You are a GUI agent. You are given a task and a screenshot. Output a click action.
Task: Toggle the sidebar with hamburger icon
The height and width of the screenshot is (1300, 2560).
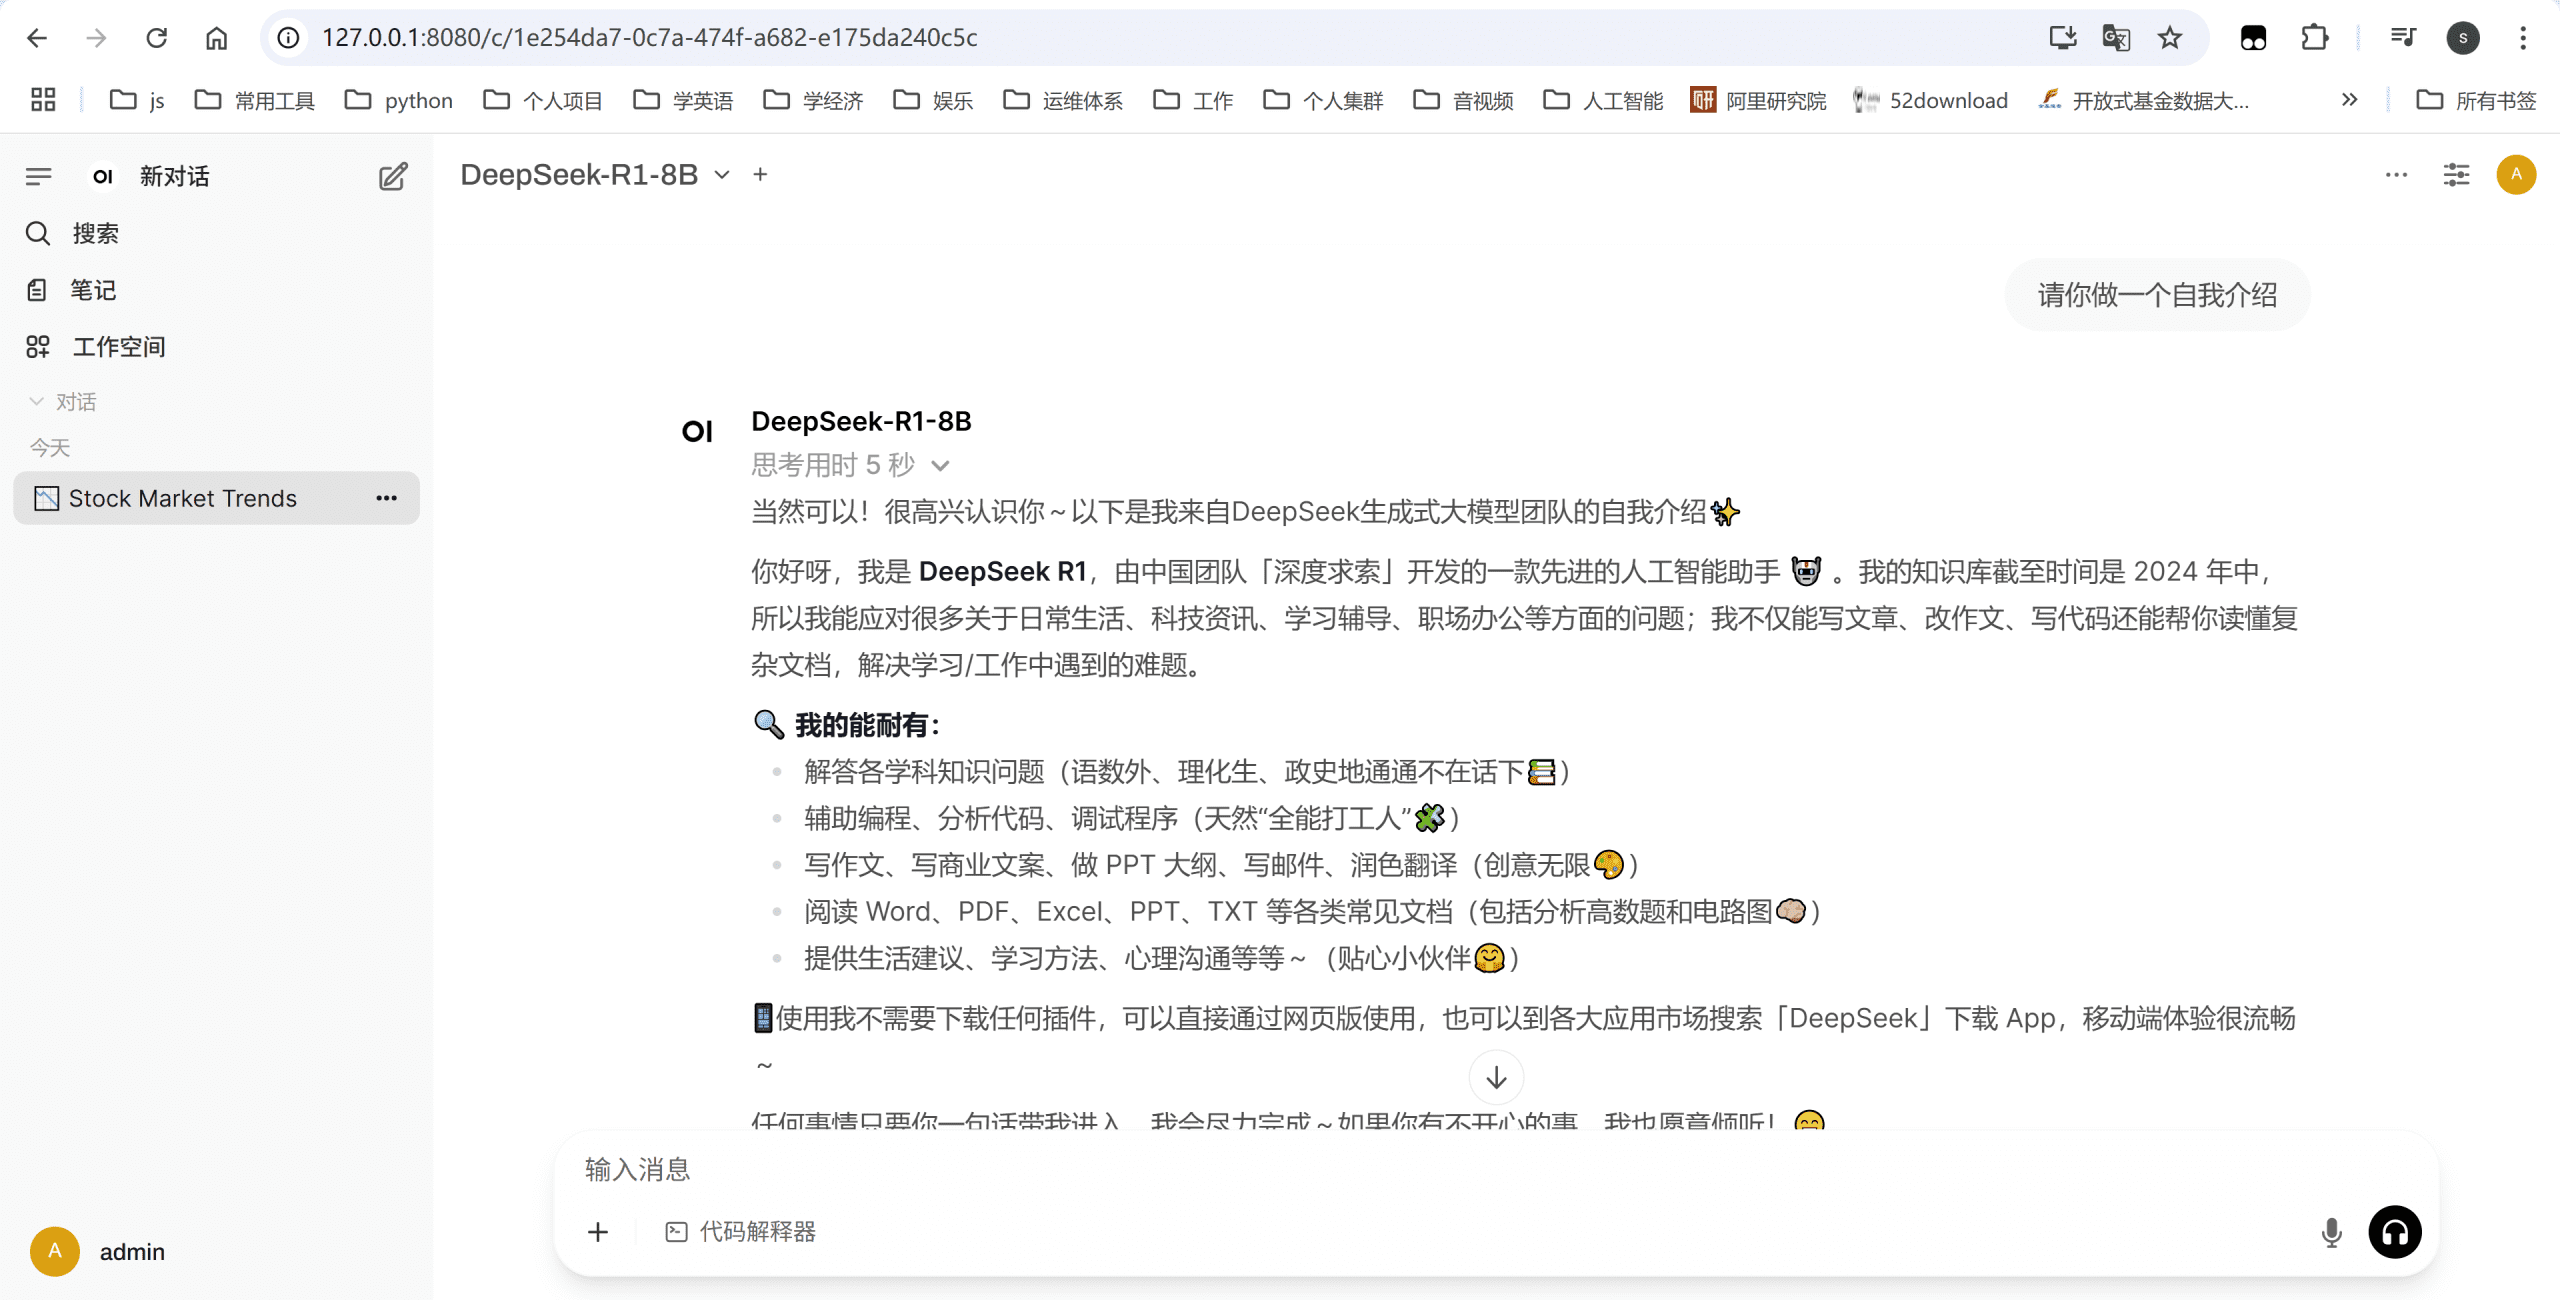38,176
